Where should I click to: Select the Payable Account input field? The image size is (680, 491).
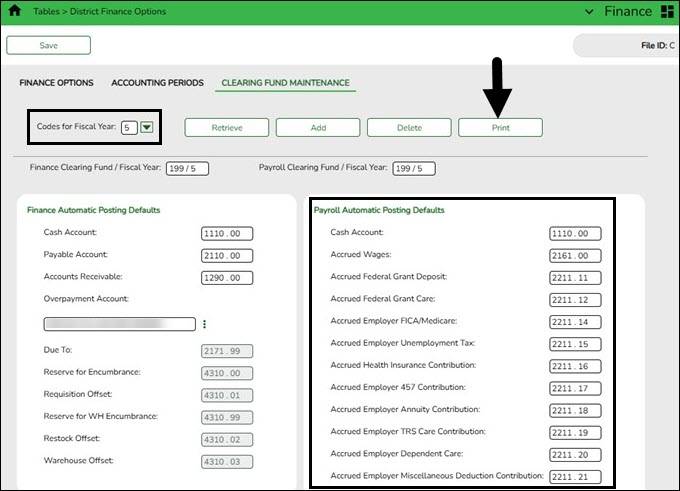pyautogui.click(x=225, y=255)
